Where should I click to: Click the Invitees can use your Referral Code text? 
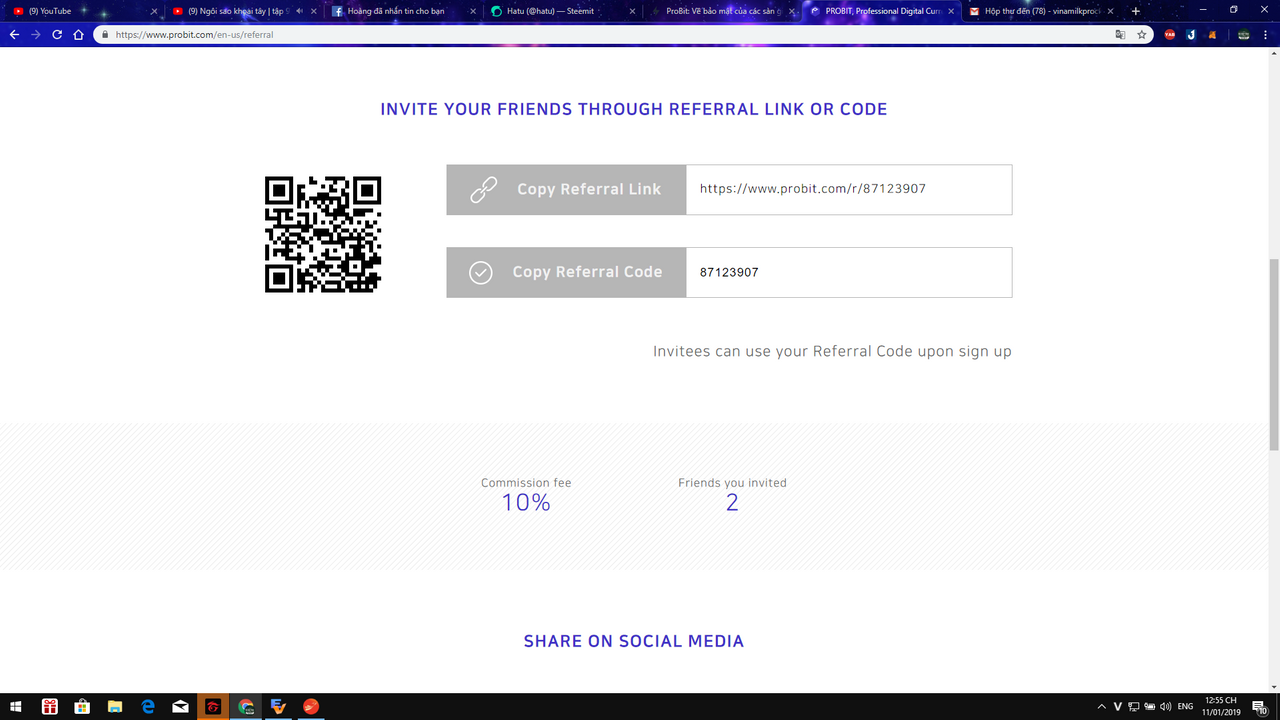click(x=832, y=352)
